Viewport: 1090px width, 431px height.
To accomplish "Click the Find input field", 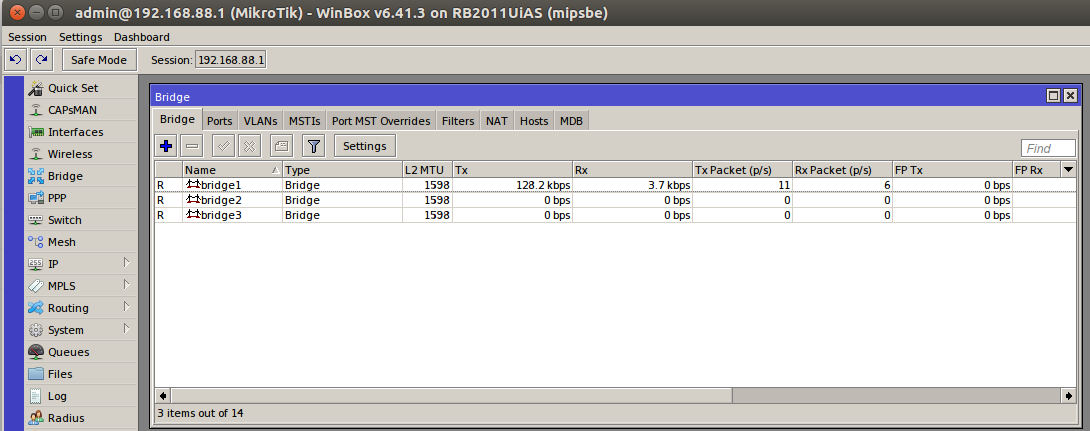I will point(1048,148).
